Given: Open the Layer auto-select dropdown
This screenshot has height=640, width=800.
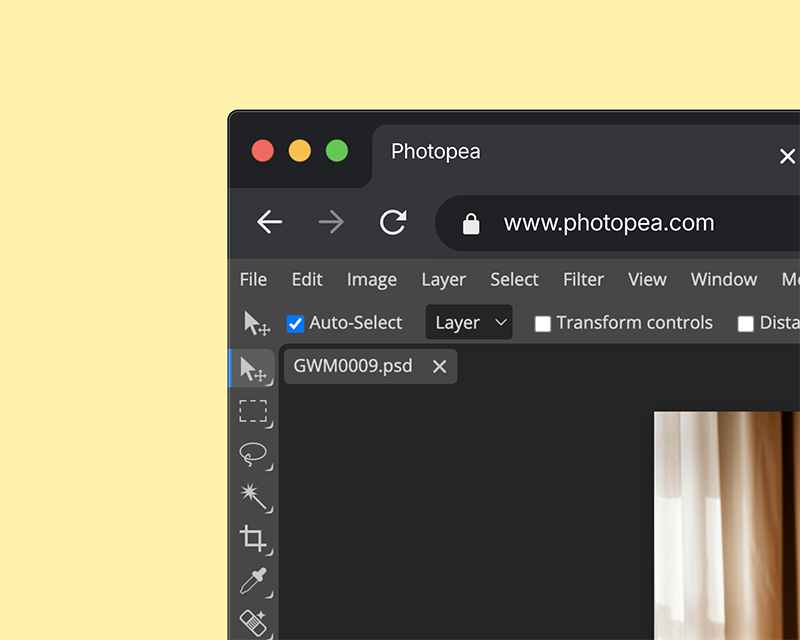Looking at the screenshot, I should pos(469,323).
